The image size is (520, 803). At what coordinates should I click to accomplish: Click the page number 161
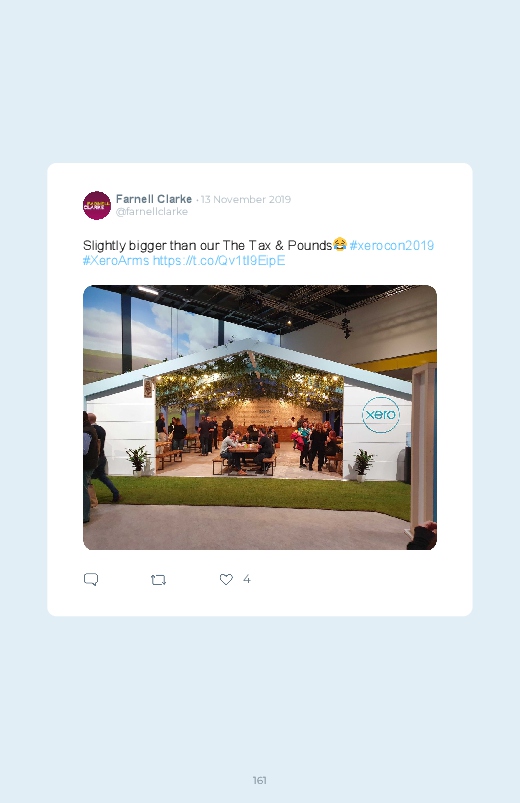tap(260, 780)
